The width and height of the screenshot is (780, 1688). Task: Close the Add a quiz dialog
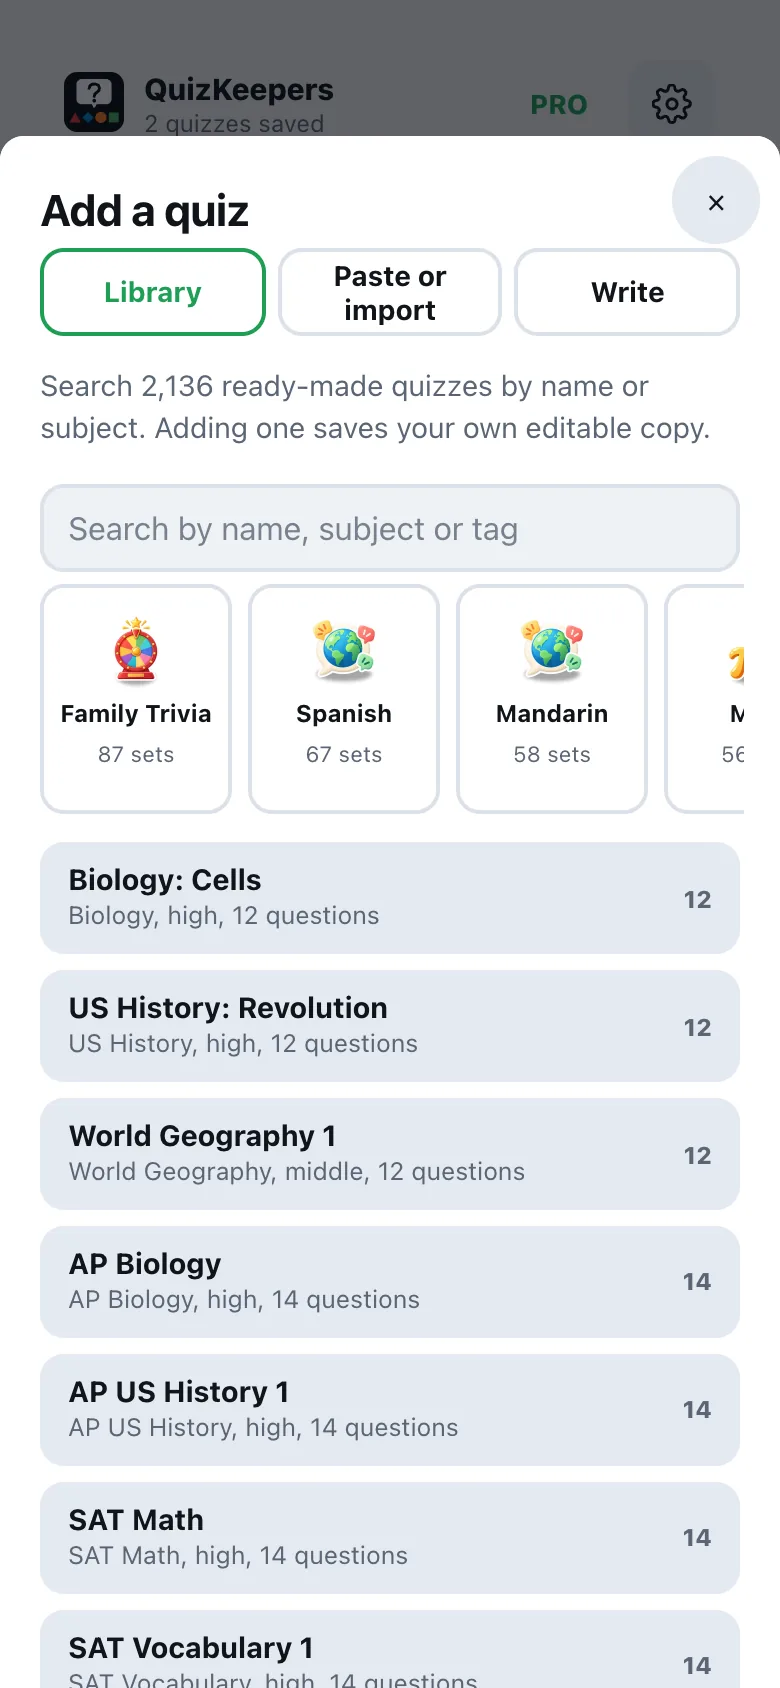(716, 202)
